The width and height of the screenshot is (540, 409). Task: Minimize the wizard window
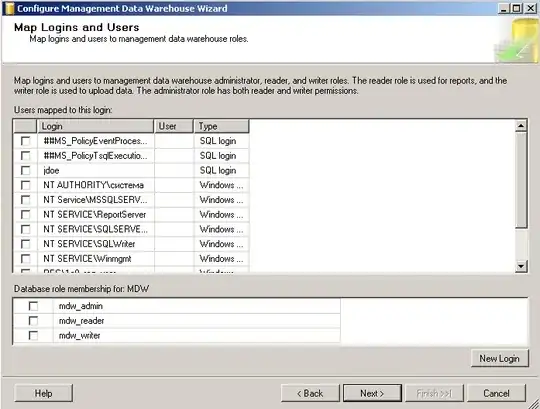(x=503, y=8)
